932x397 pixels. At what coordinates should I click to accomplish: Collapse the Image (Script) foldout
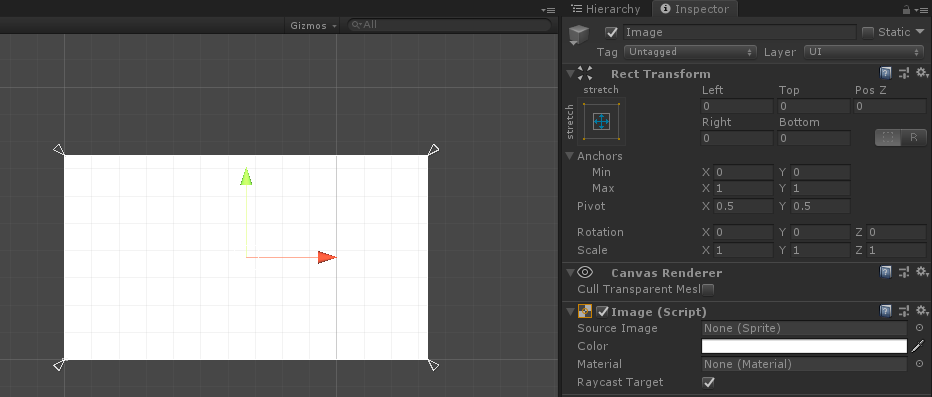pos(570,311)
